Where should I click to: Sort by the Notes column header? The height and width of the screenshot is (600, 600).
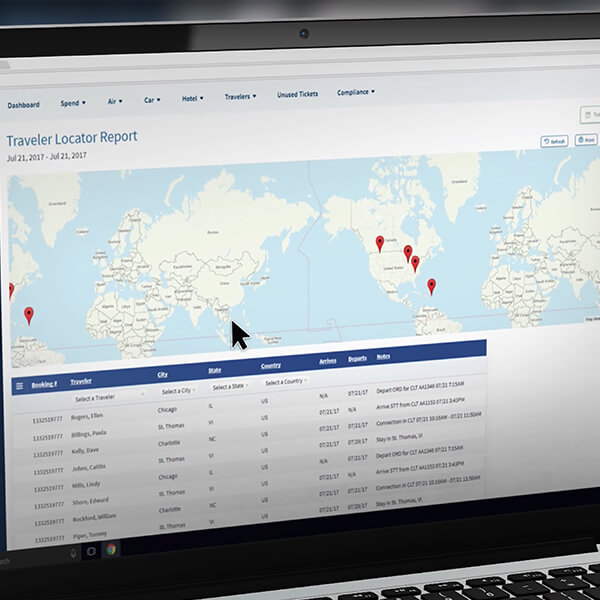point(383,356)
